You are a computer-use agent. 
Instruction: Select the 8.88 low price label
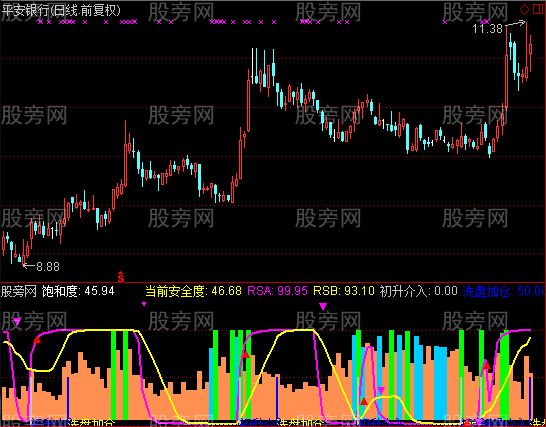click(x=48, y=266)
